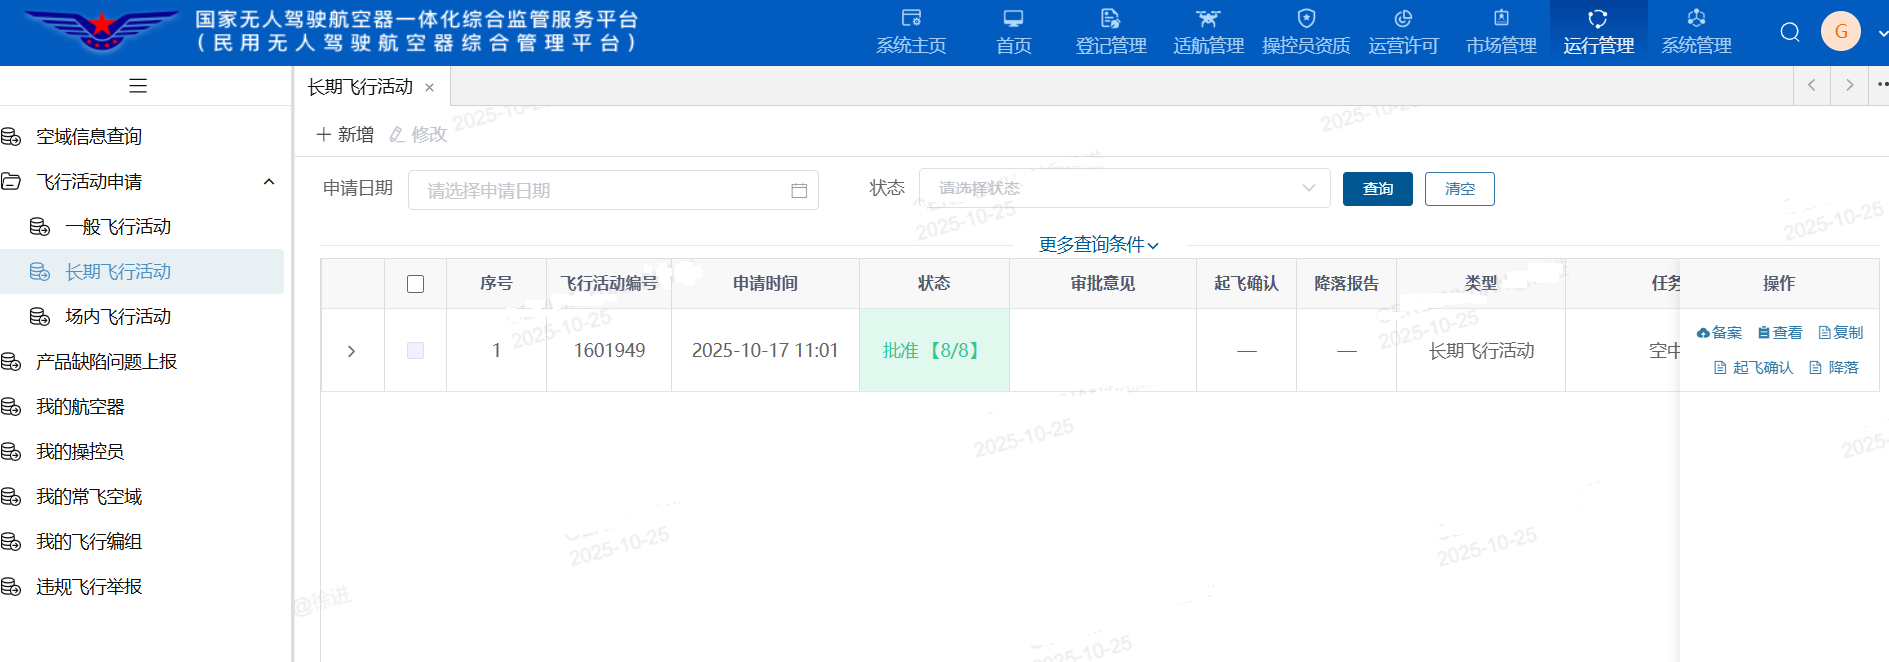This screenshot has height=662, width=1889.
Task: Click the 复制 copy action in row
Action: (x=1841, y=333)
